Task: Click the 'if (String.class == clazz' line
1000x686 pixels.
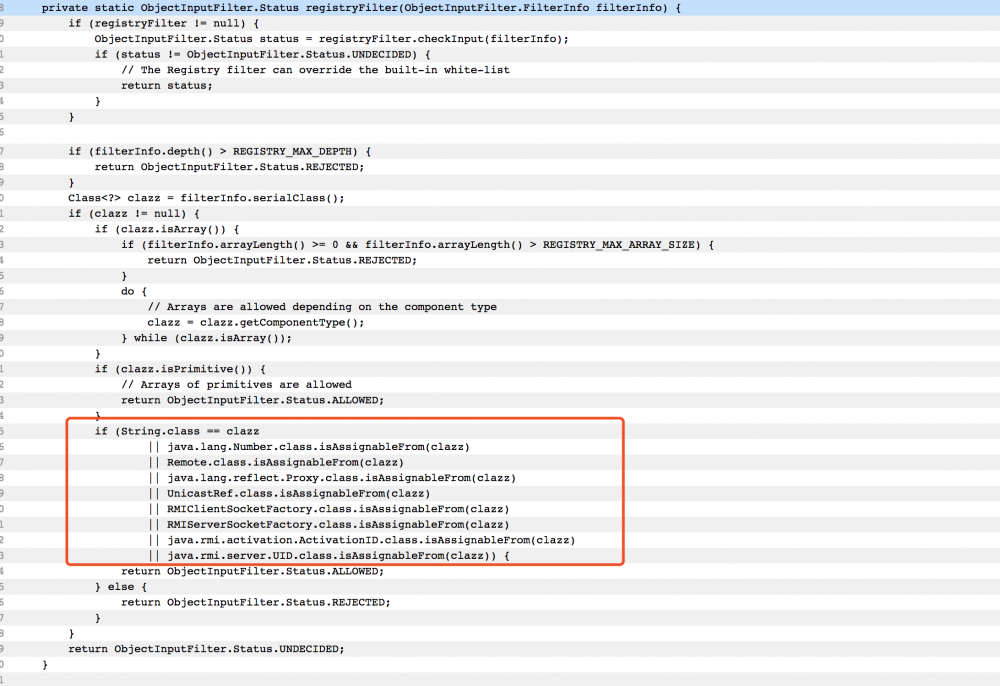Action: [177, 432]
